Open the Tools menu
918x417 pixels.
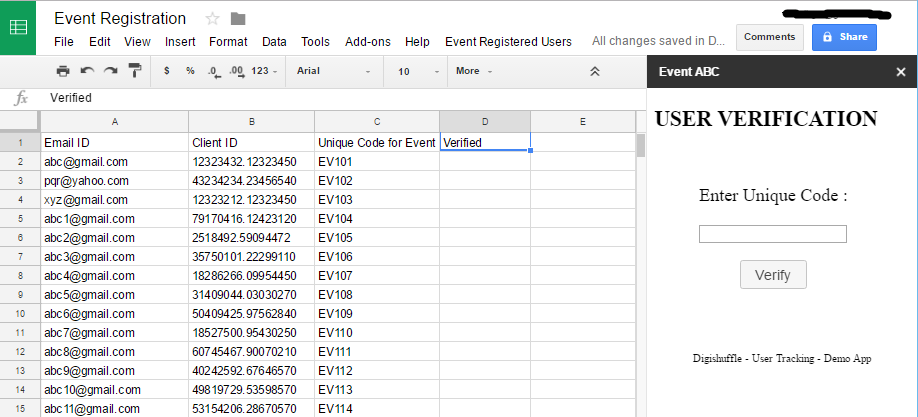(x=316, y=42)
